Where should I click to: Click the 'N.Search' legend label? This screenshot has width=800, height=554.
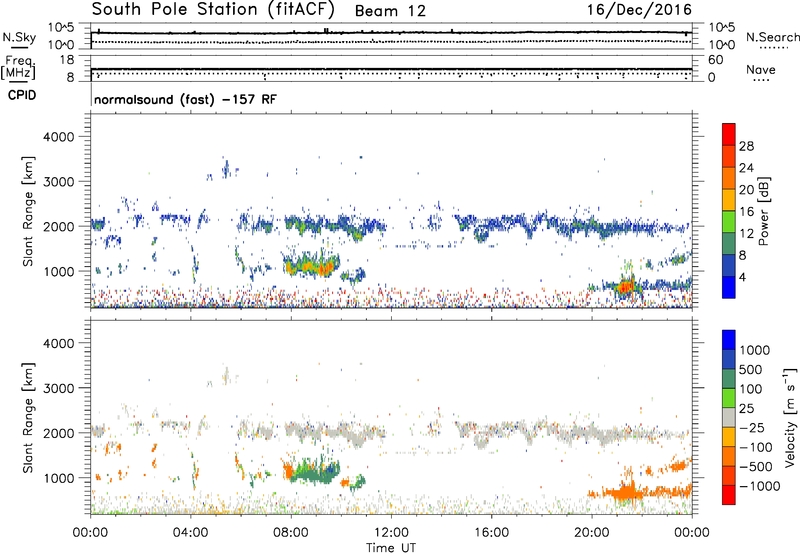click(x=772, y=37)
